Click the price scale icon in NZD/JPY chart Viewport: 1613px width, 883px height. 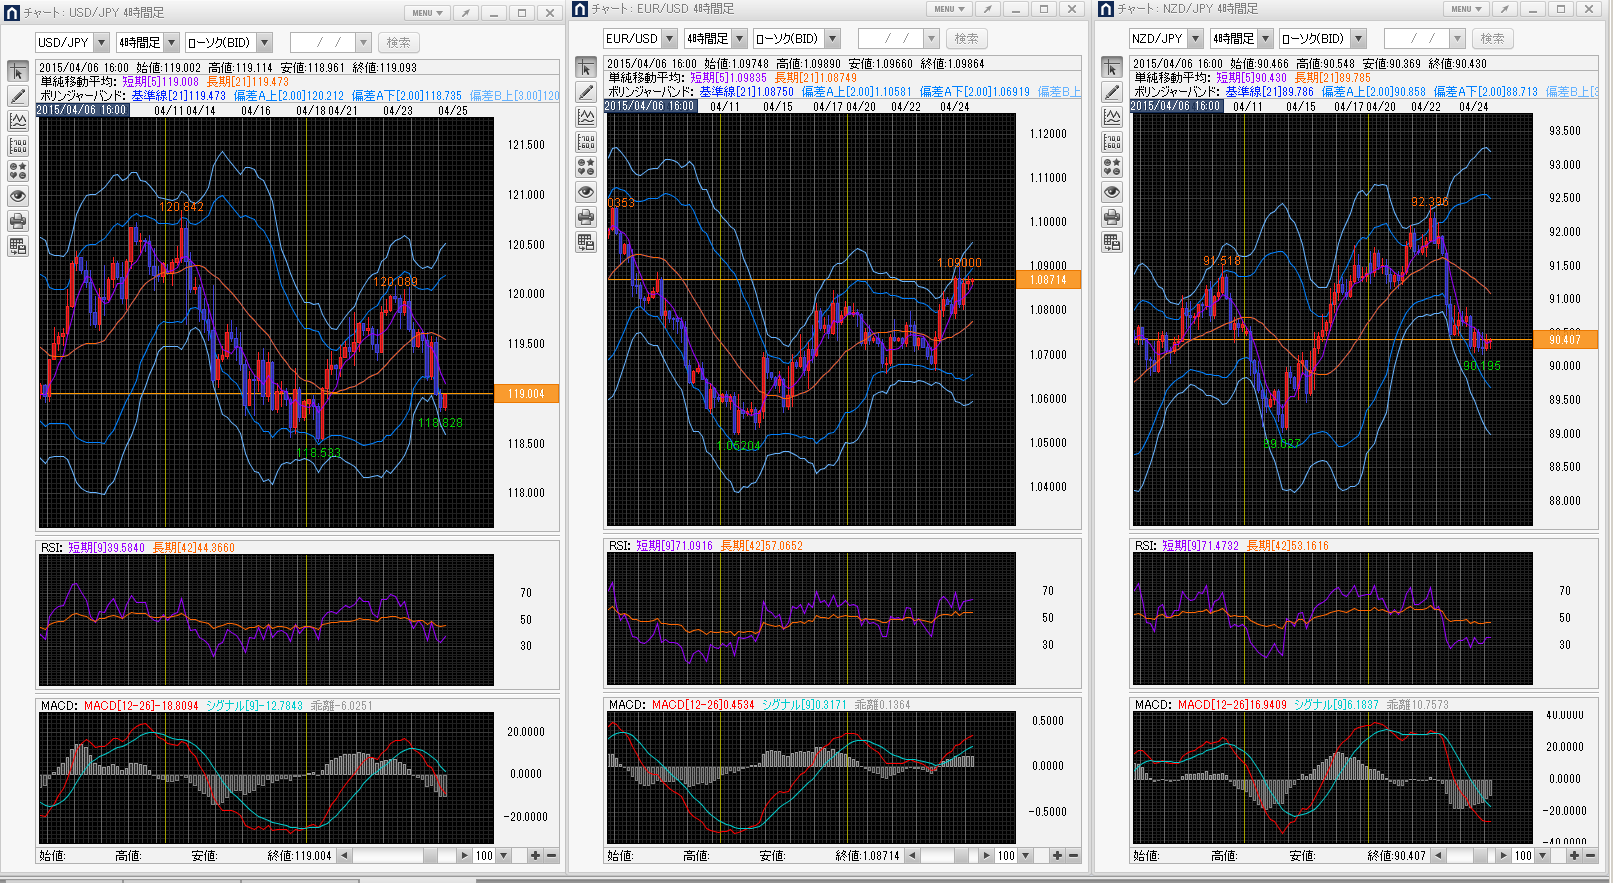[x=1112, y=142]
